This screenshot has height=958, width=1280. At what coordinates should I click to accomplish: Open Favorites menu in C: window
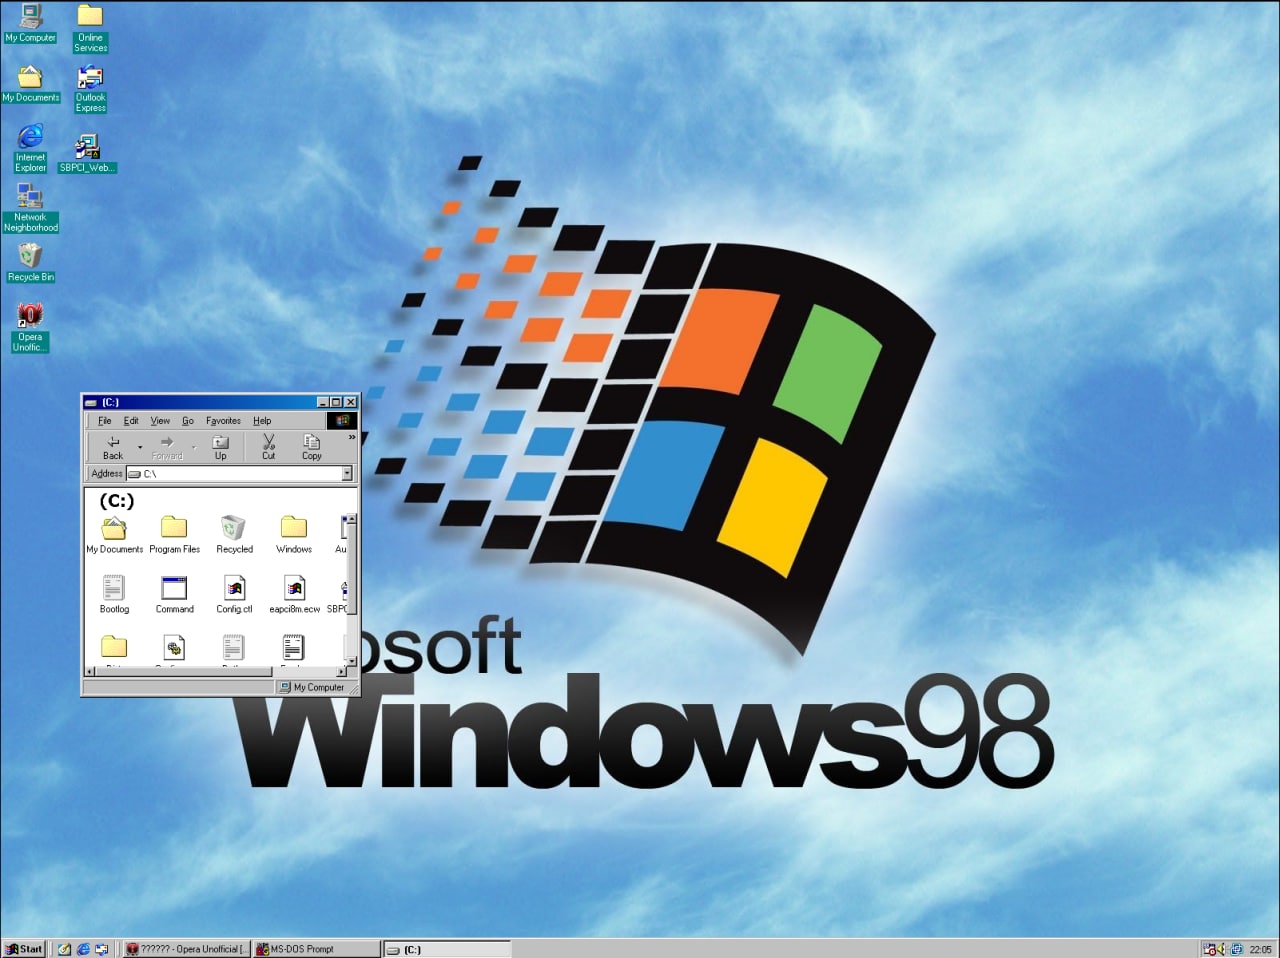(223, 421)
